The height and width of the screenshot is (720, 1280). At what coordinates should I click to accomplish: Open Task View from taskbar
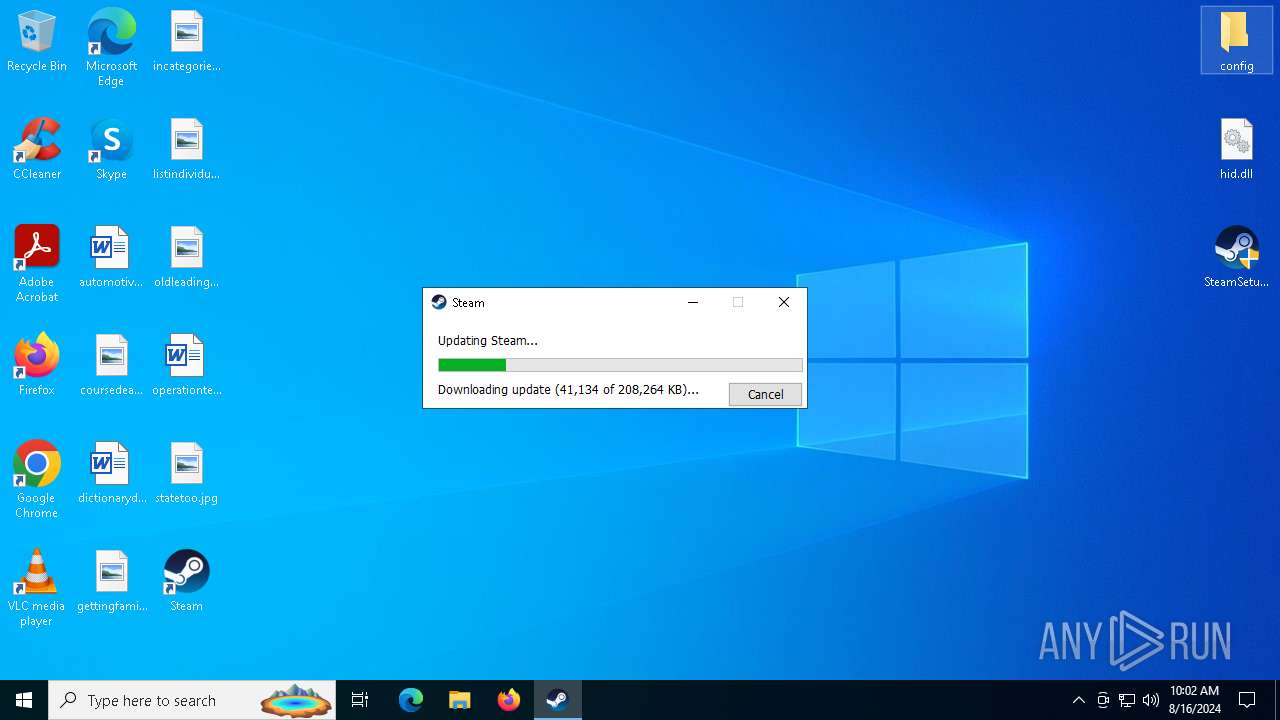(361, 700)
